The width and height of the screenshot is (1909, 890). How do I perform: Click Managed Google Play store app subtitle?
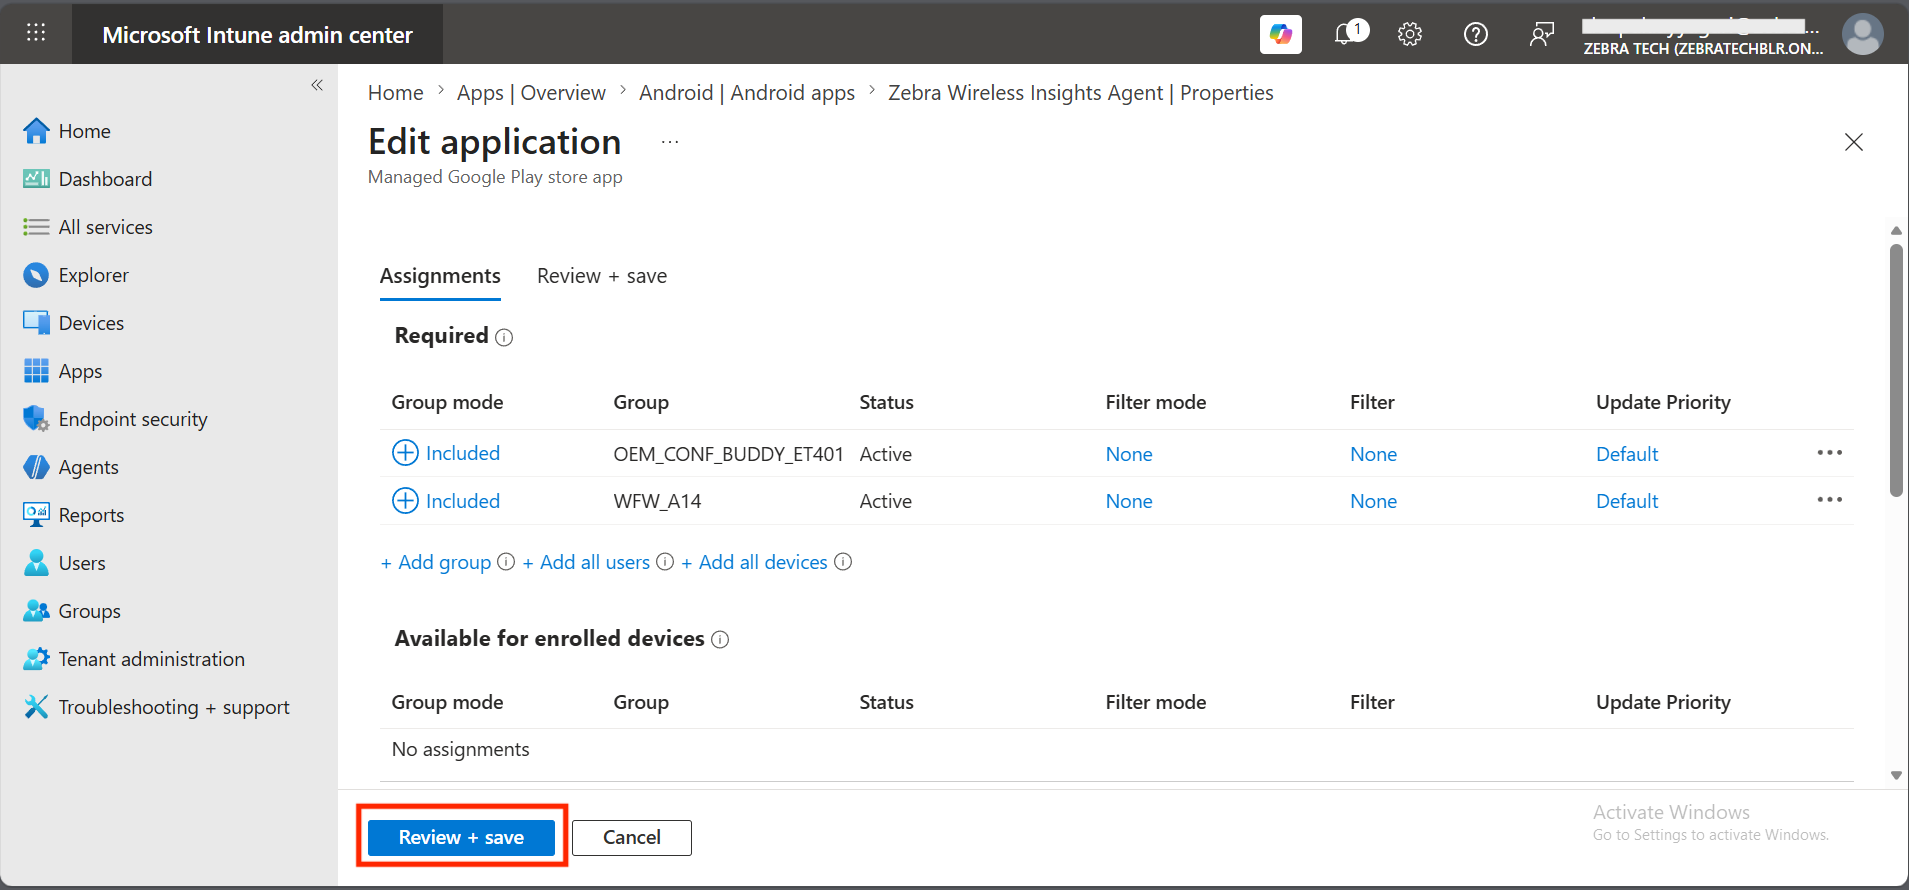(x=495, y=177)
